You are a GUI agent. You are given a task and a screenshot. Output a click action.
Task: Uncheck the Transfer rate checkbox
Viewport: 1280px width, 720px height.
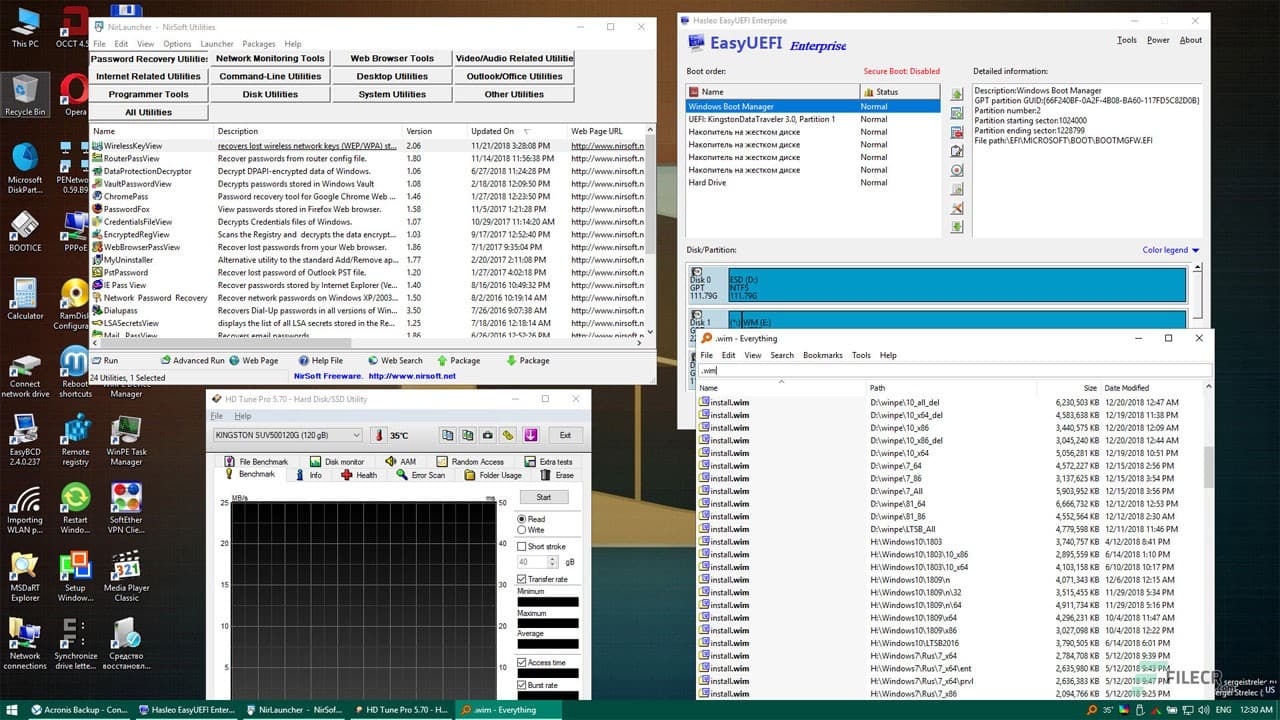click(x=522, y=579)
